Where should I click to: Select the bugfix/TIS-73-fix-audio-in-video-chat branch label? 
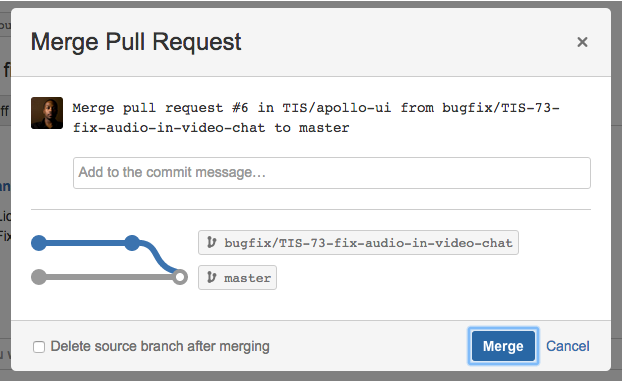click(x=358, y=242)
